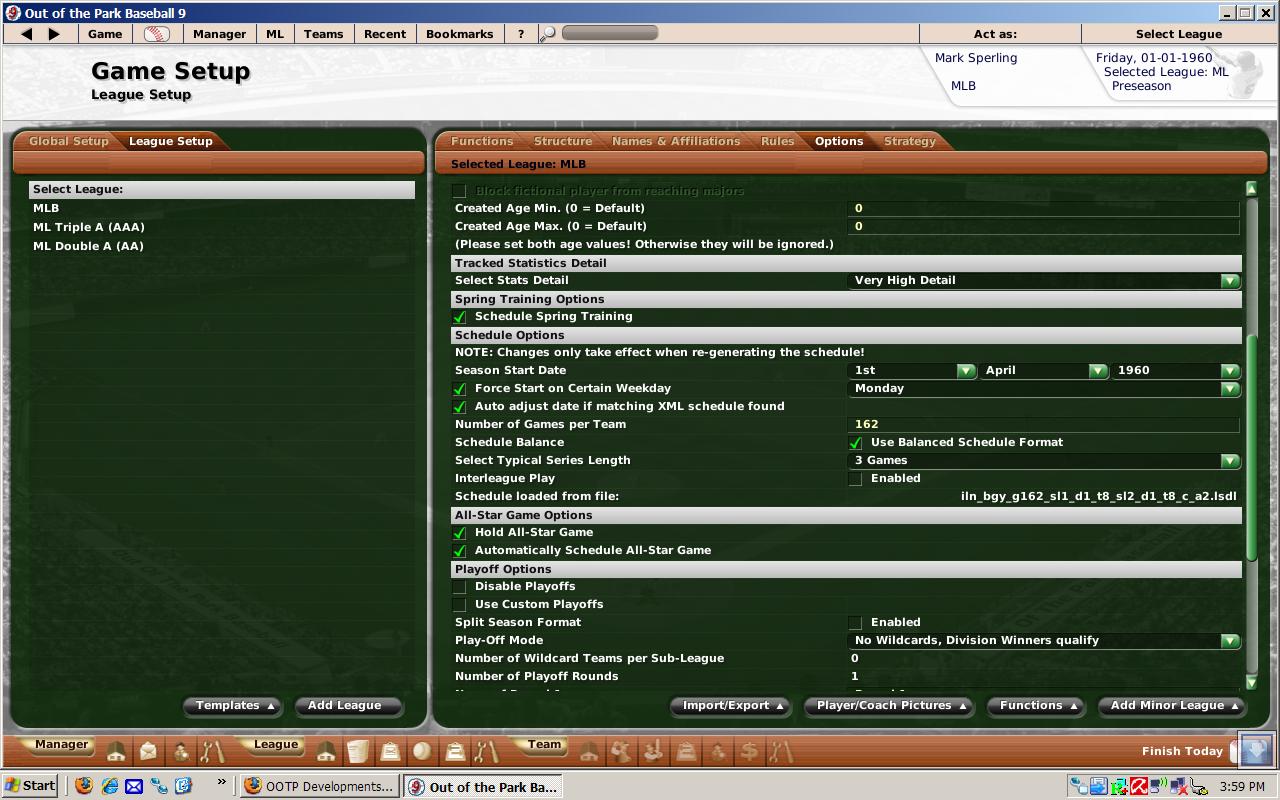This screenshot has width=1280, height=800.
Task: Click the back navigation arrow
Action: pos(27,34)
